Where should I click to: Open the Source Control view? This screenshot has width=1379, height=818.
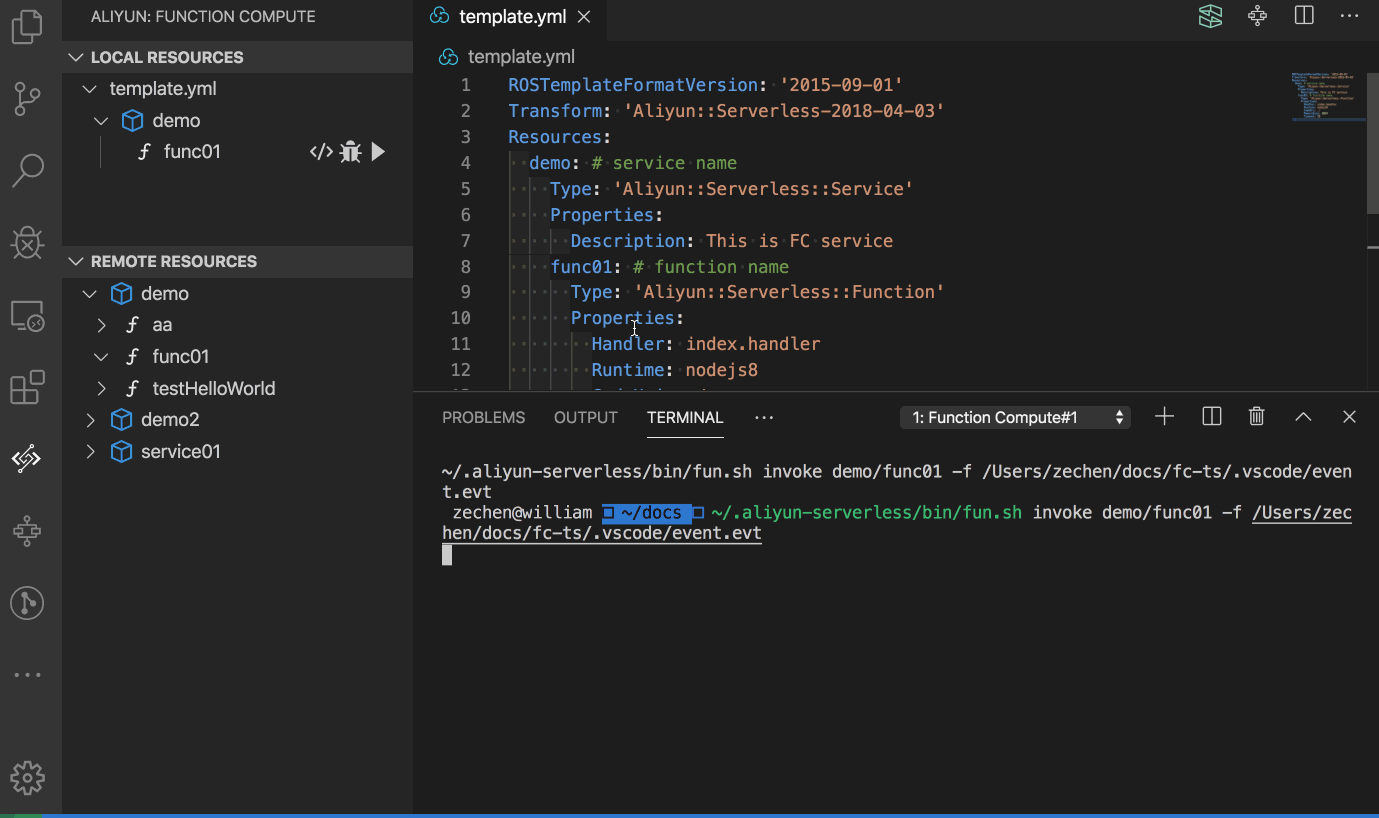point(27,98)
